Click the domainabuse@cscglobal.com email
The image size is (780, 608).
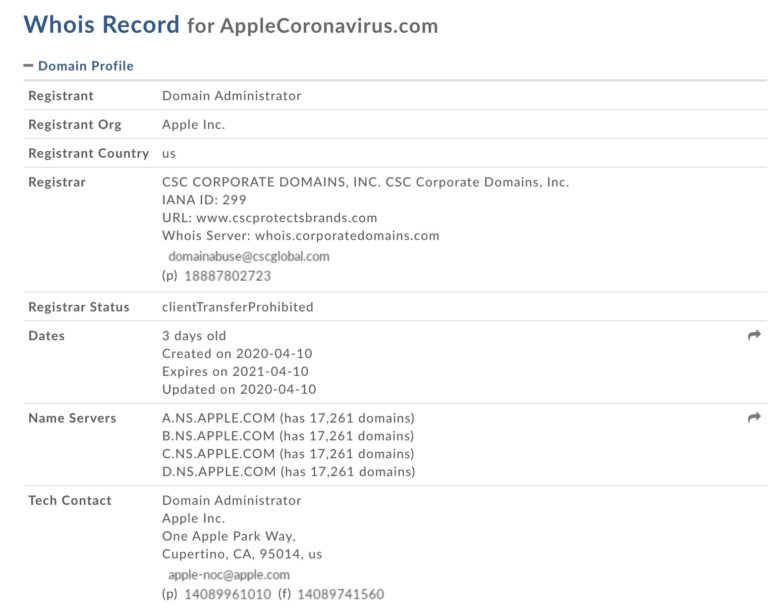point(249,256)
